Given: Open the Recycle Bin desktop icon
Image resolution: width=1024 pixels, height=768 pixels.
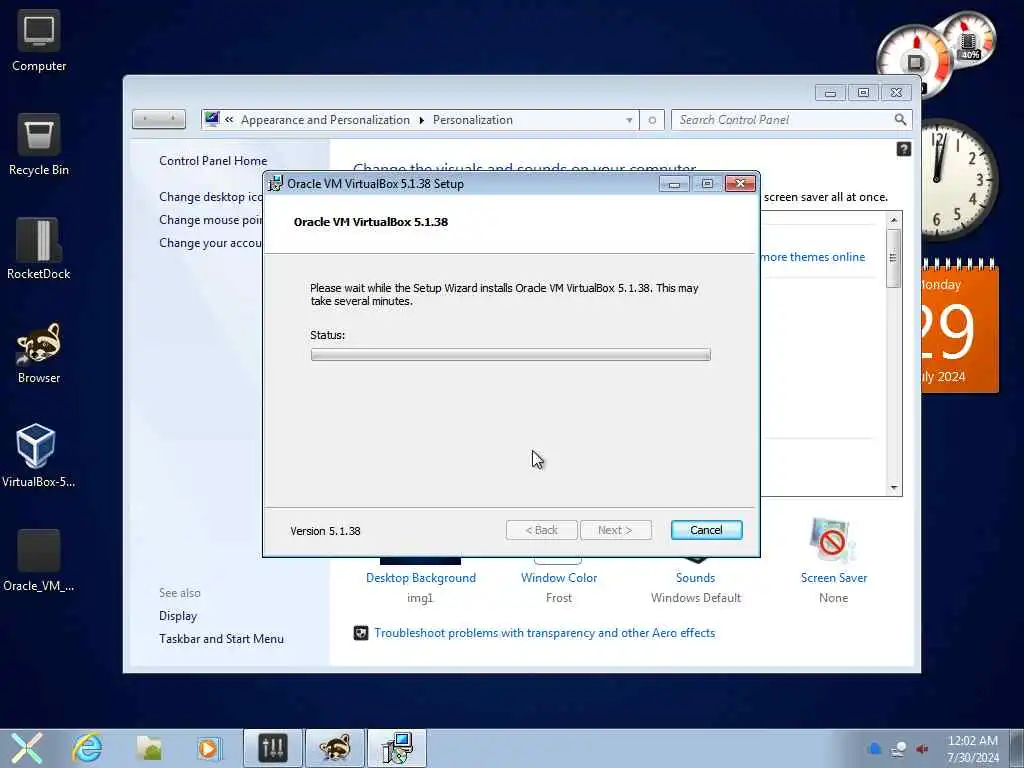Looking at the screenshot, I should tap(39, 144).
